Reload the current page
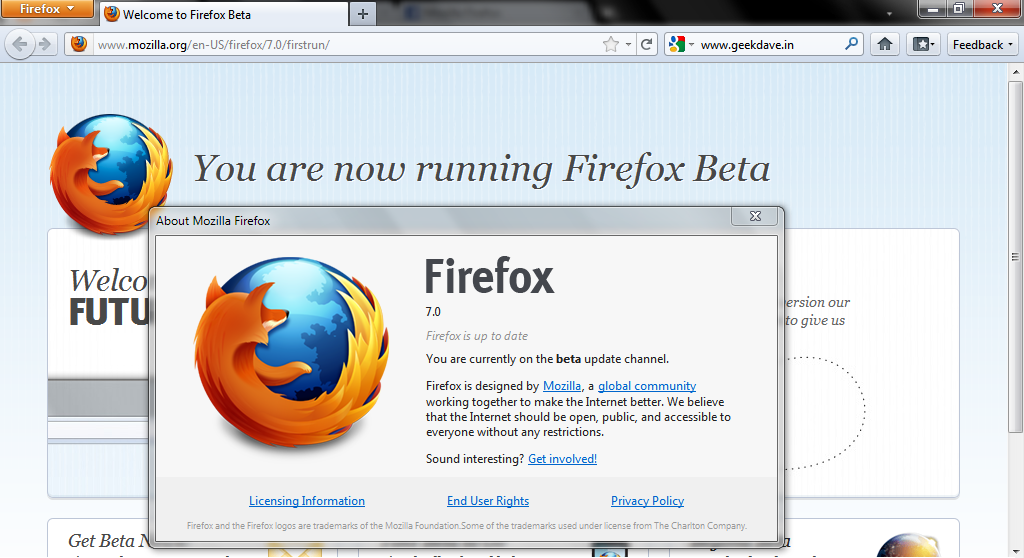The width and height of the screenshot is (1024, 558). (x=647, y=44)
